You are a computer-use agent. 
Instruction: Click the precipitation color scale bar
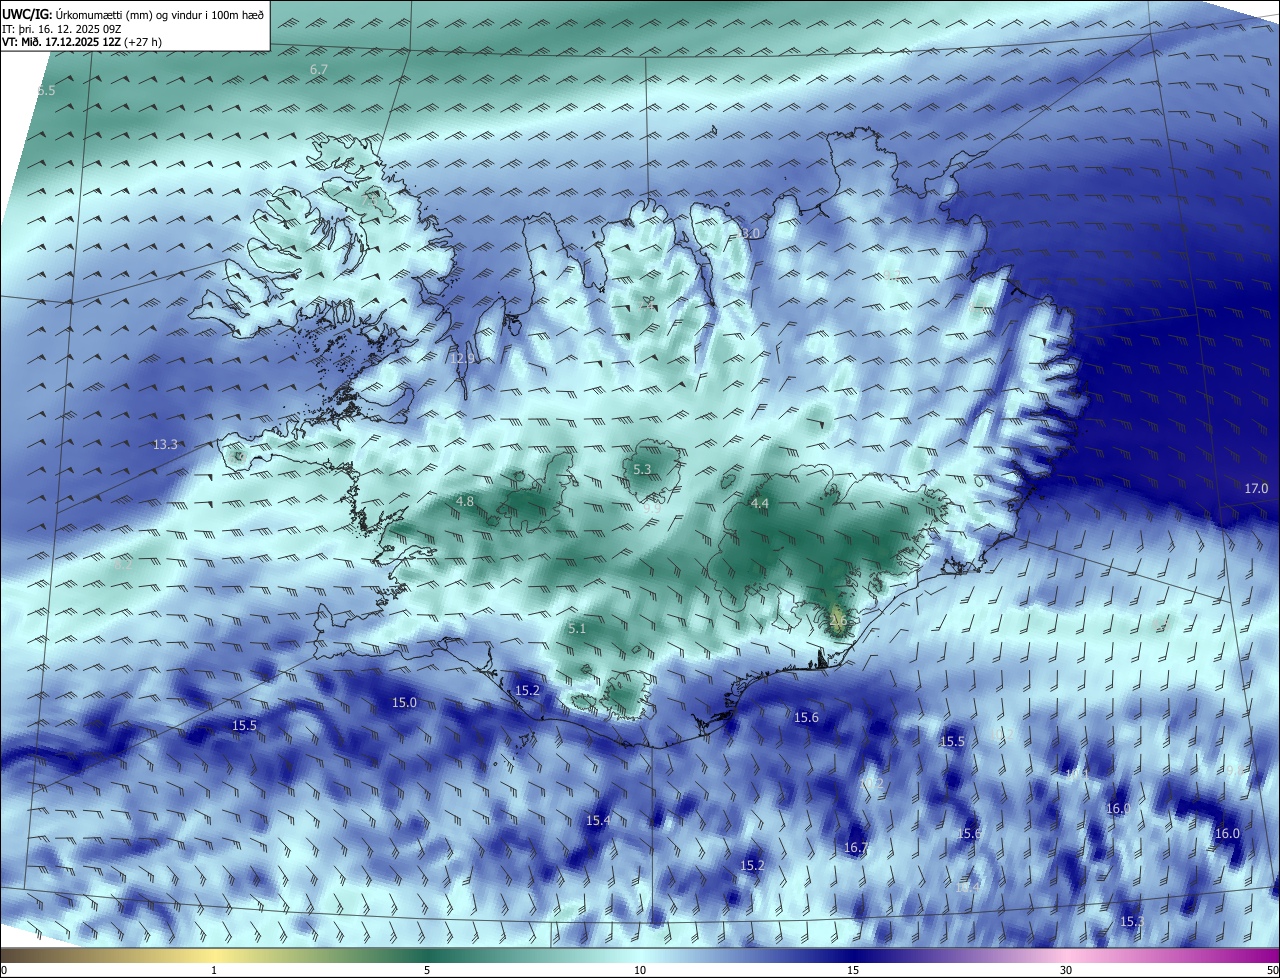tap(640, 955)
